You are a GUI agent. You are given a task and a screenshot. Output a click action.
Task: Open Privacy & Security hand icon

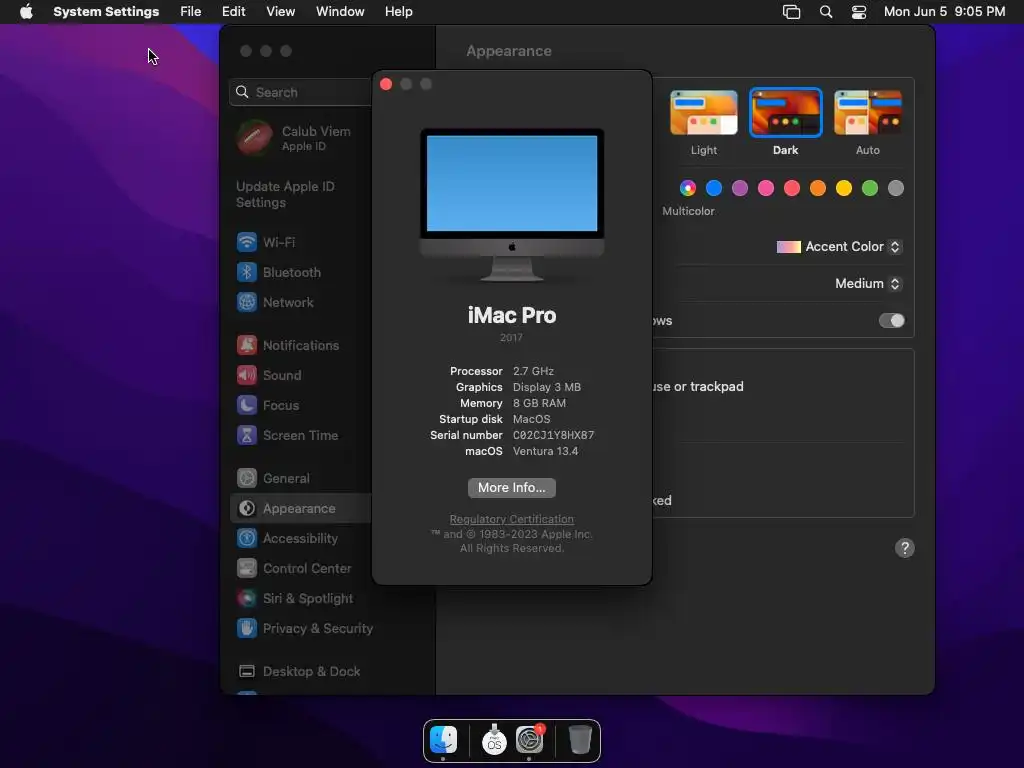click(247, 628)
